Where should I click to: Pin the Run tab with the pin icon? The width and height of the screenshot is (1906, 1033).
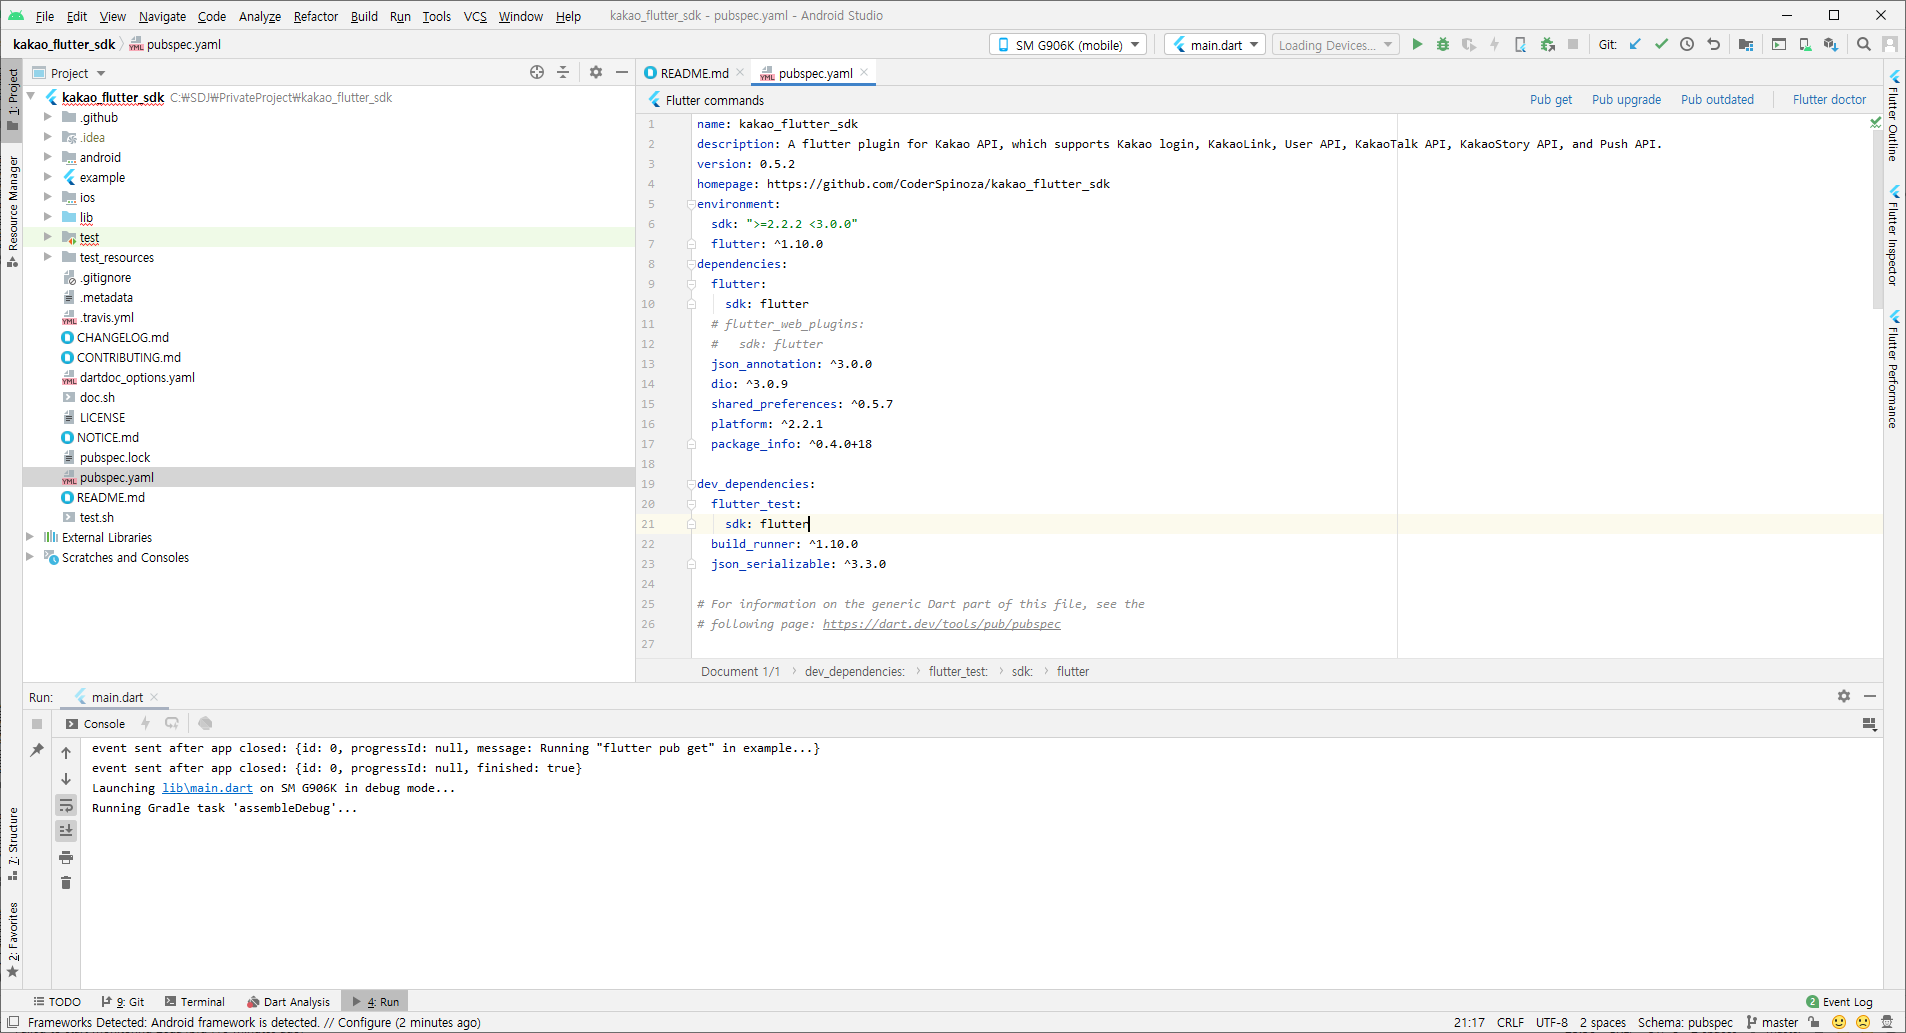pyautogui.click(x=37, y=750)
